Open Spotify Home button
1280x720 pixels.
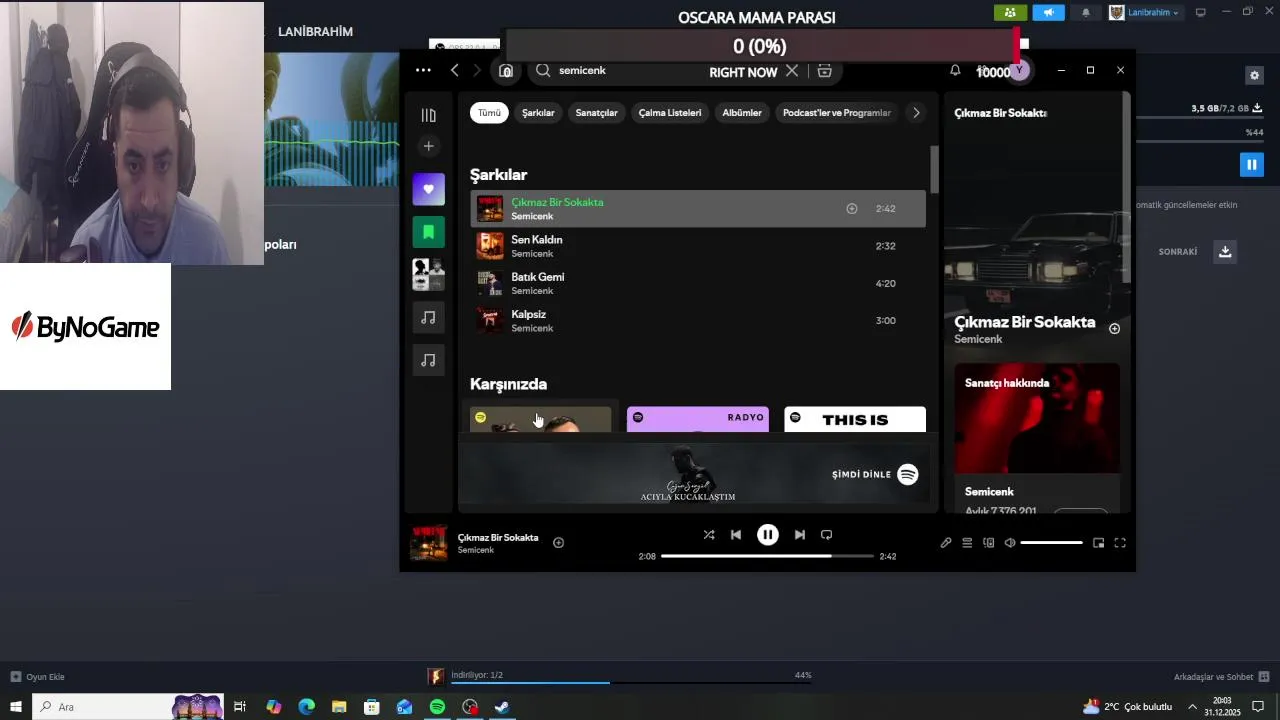pyautogui.click(x=506, y=70)
